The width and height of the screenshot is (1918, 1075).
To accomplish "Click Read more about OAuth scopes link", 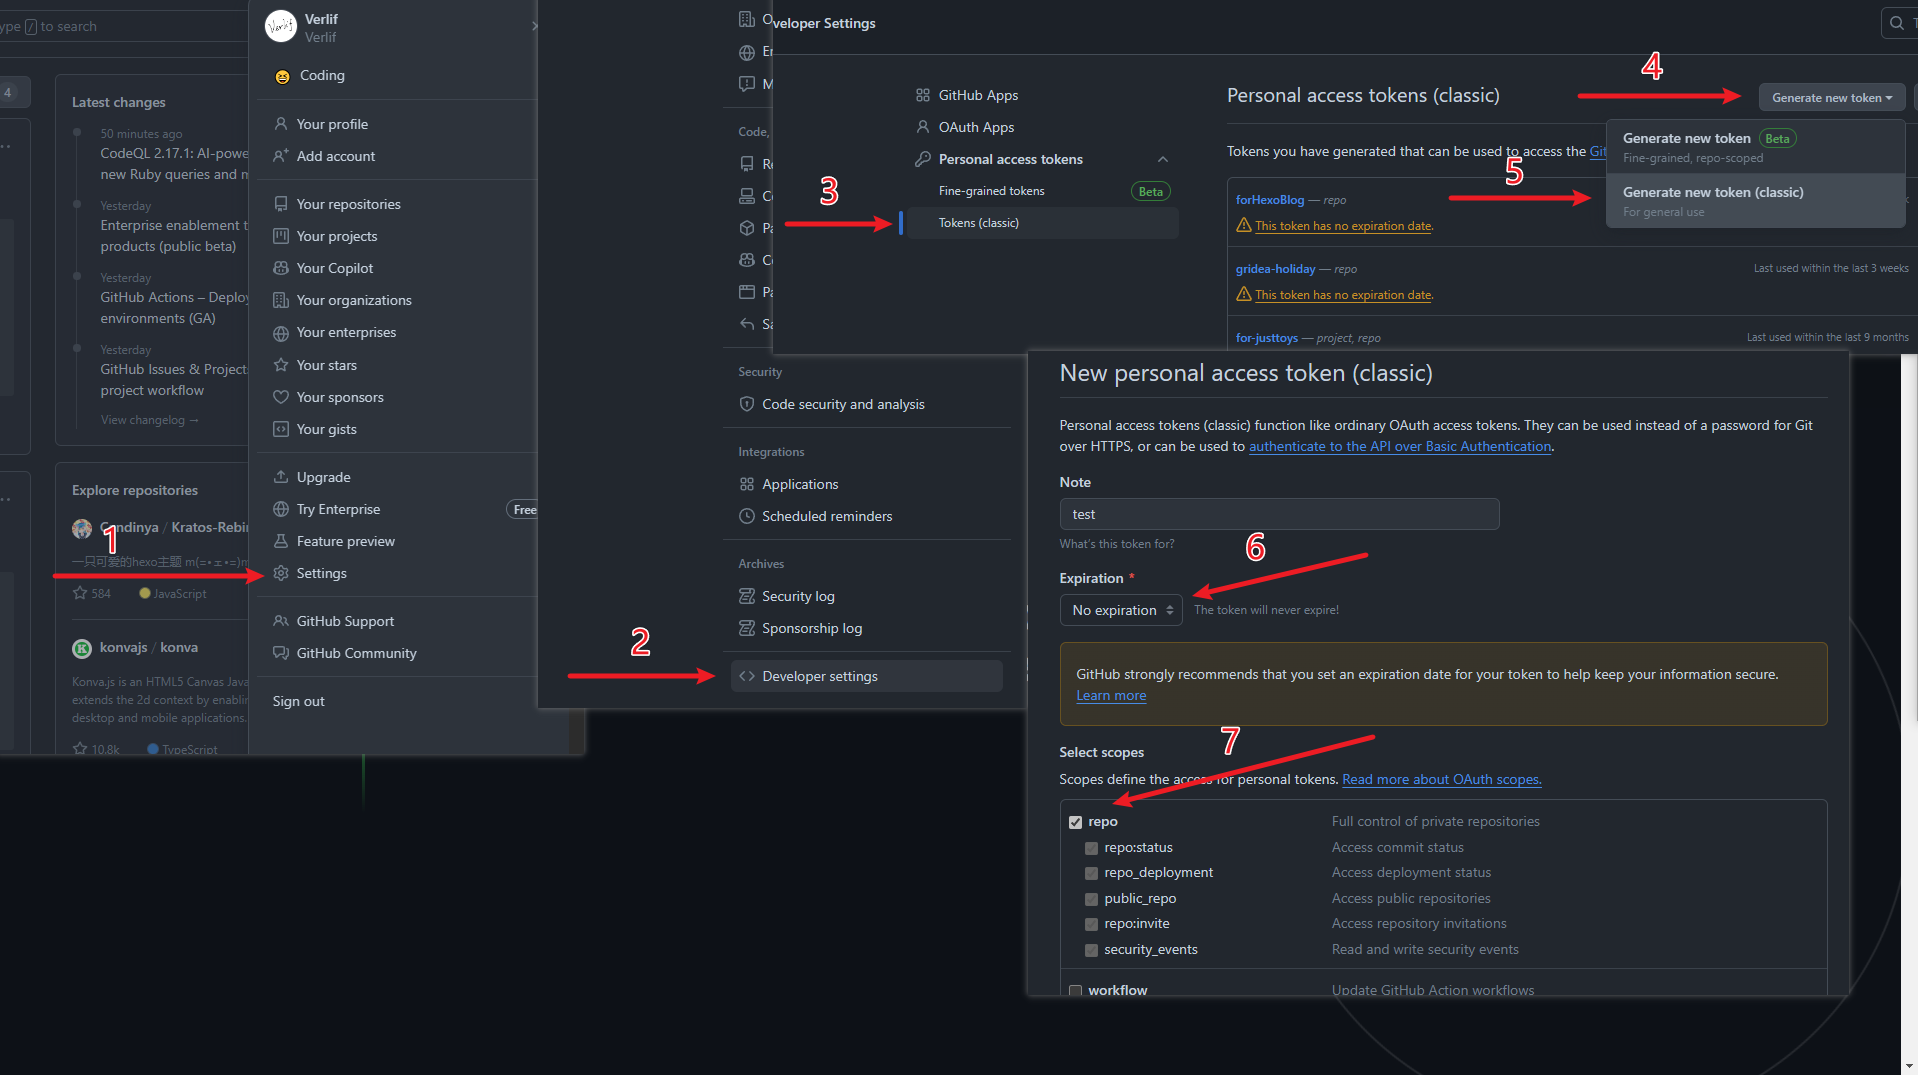I will 1441,779.
